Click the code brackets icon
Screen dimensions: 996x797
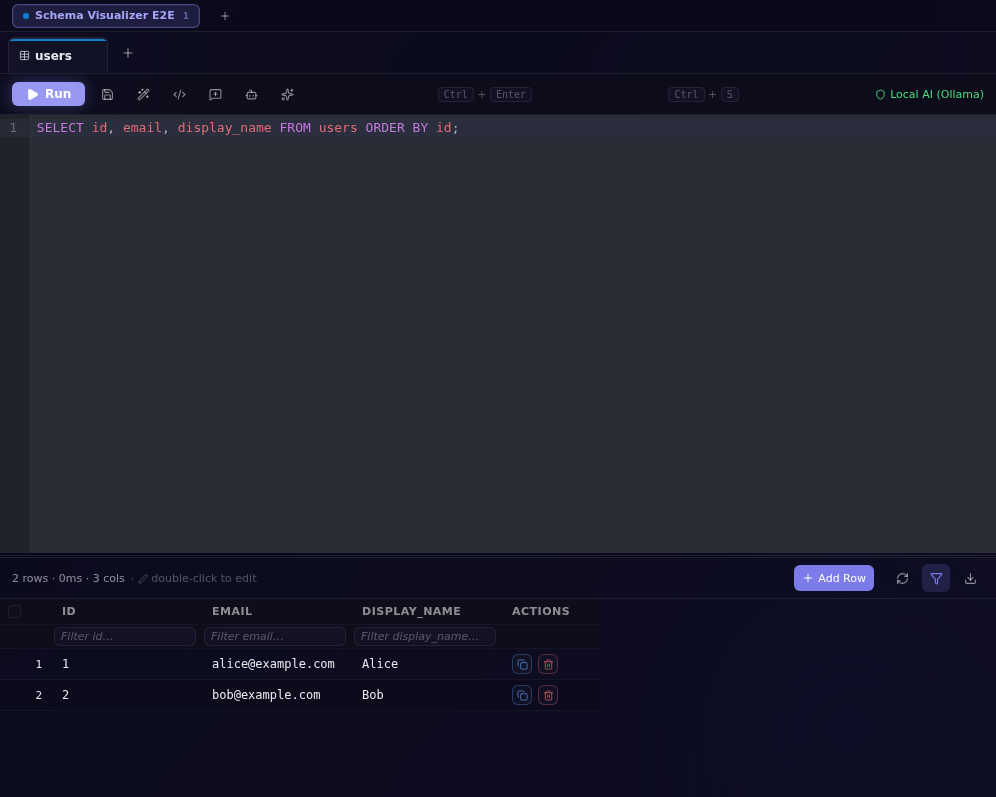[x=180, y=95]
